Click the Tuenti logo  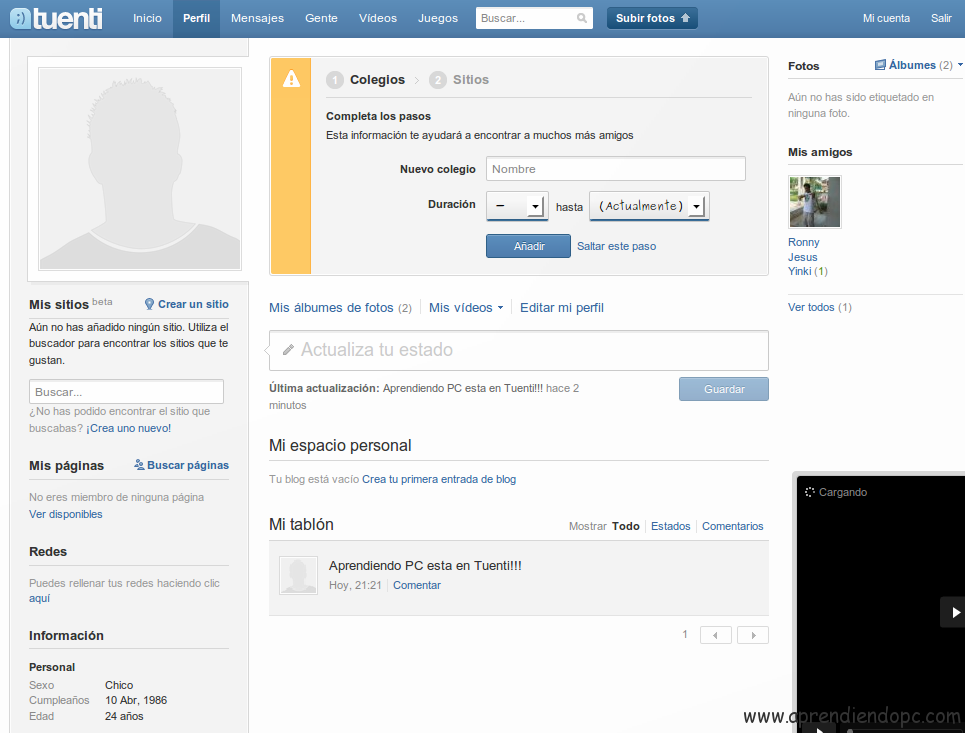coord(58,18)
